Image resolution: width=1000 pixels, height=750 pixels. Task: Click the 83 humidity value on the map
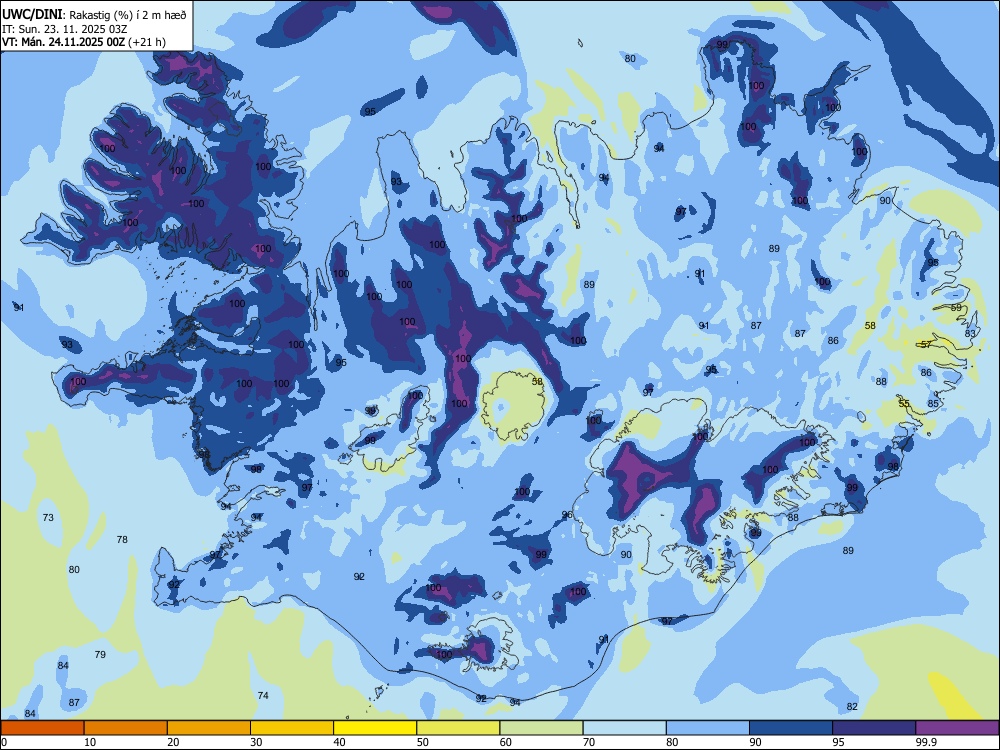tap(970, 334)
